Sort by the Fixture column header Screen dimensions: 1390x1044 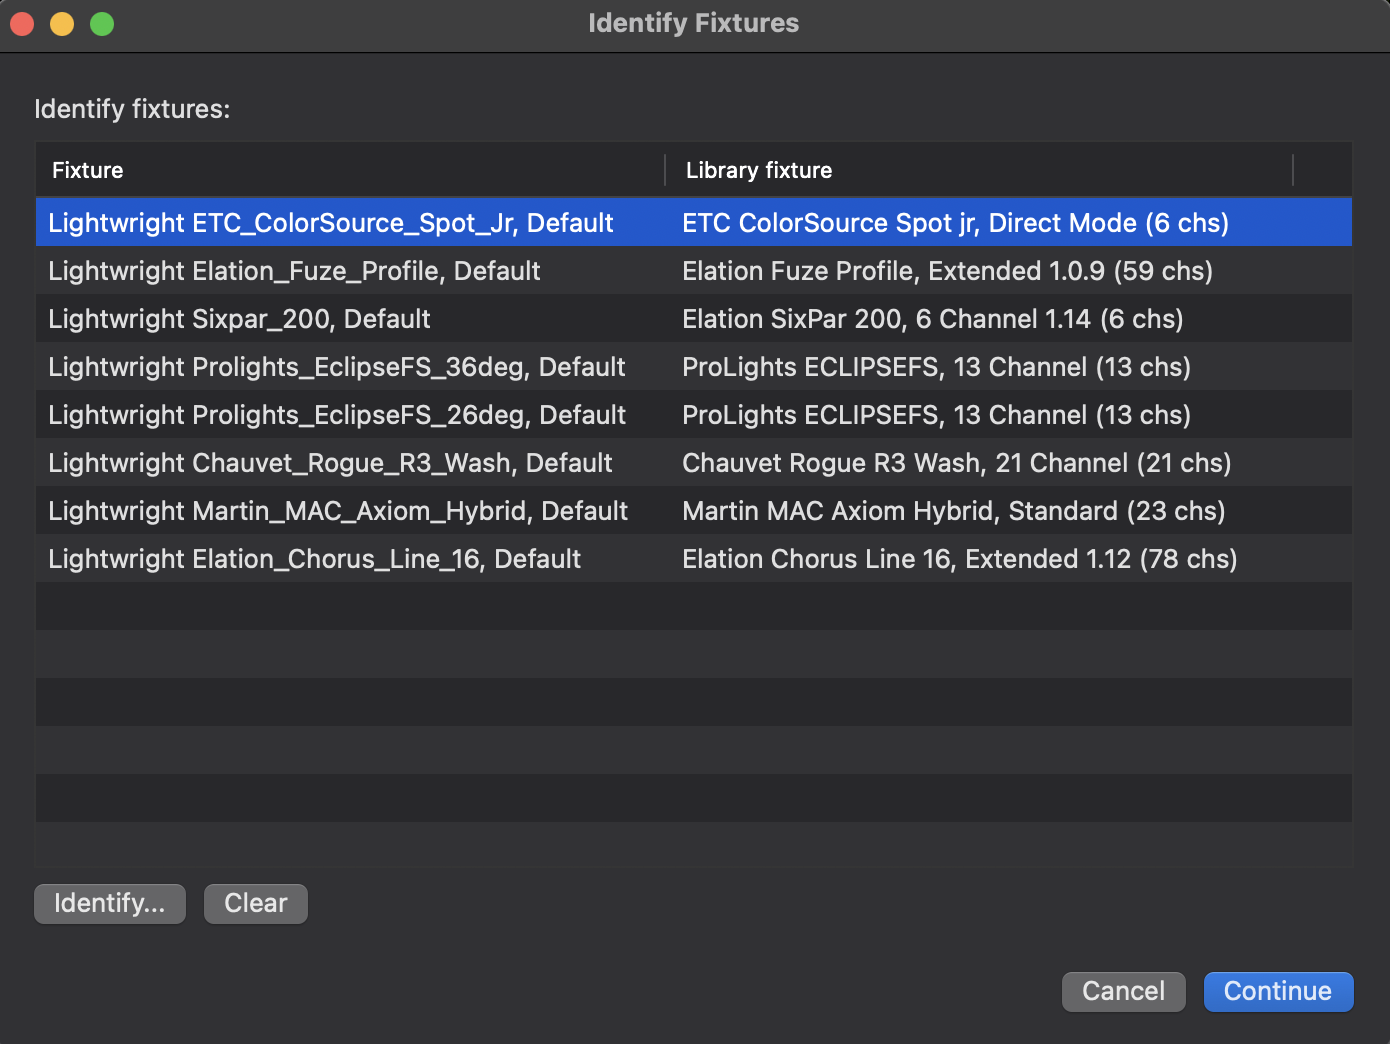(x=88, y=170)
